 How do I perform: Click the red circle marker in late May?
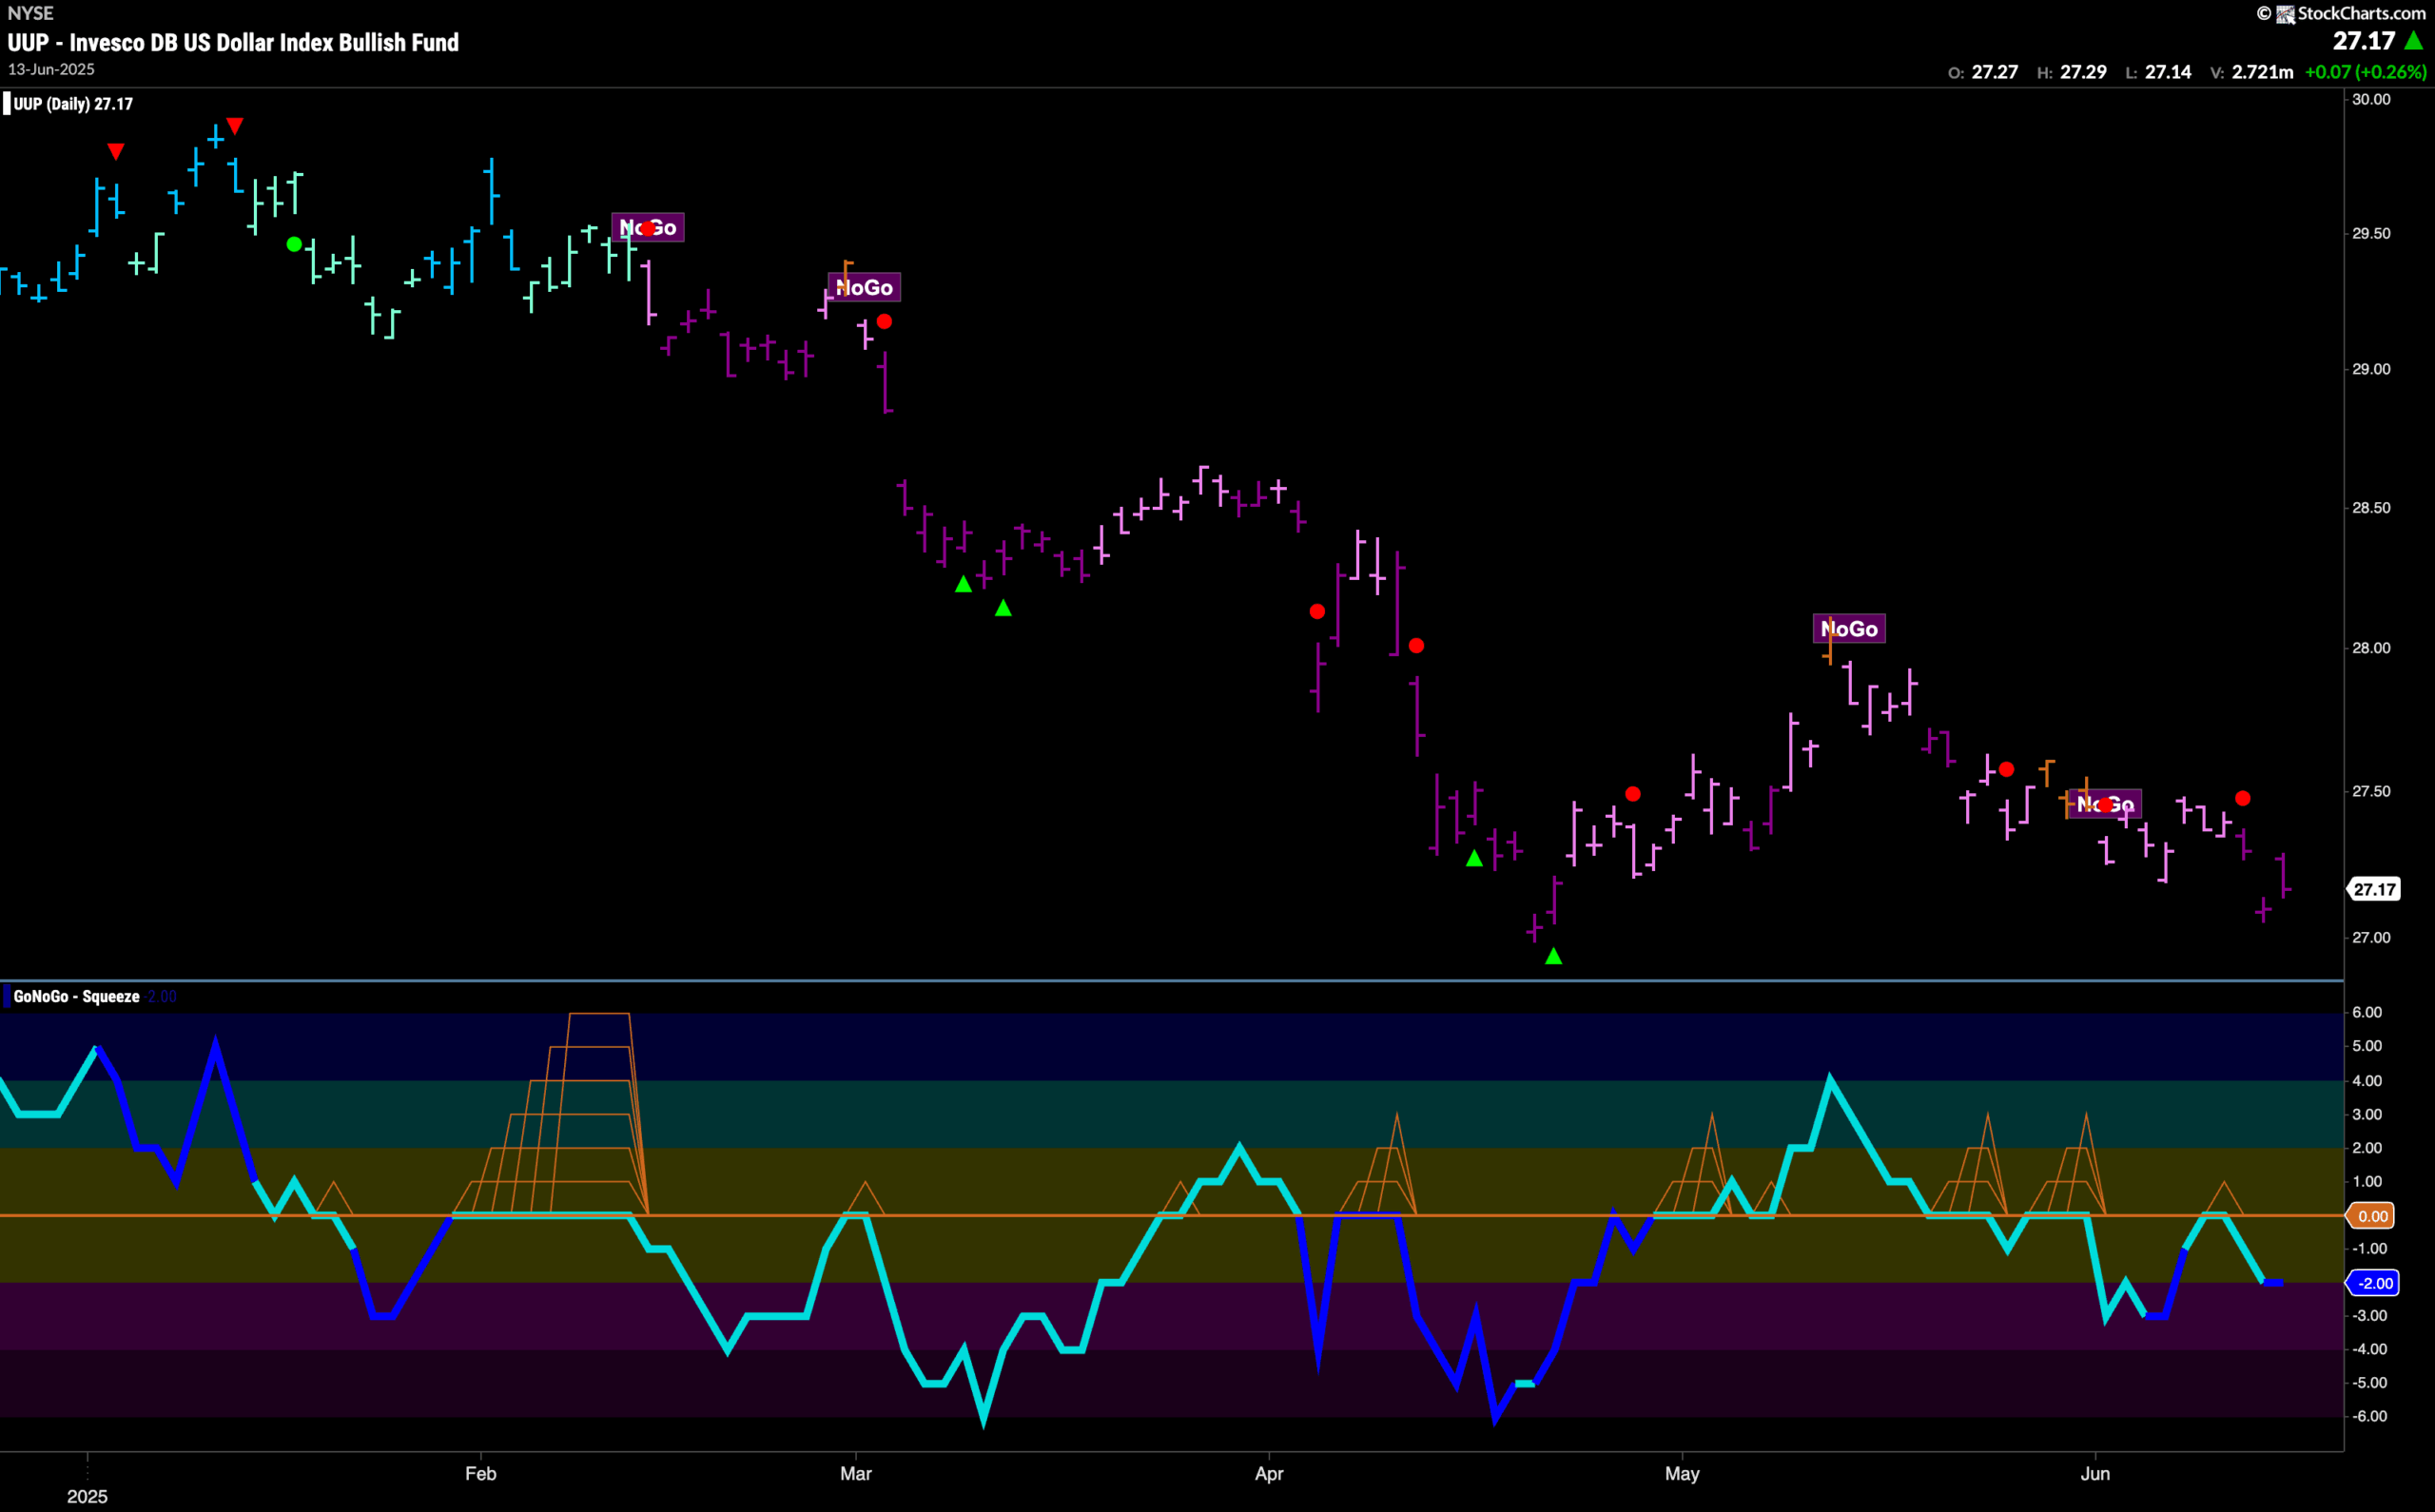[2006, 769]
